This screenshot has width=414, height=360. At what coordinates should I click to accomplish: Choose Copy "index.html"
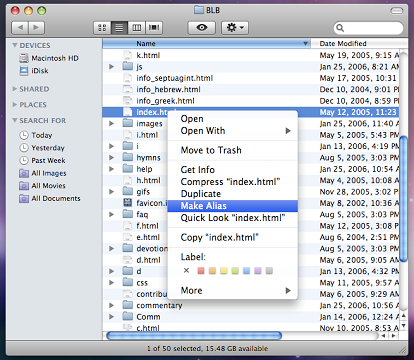tap(233, 237)
